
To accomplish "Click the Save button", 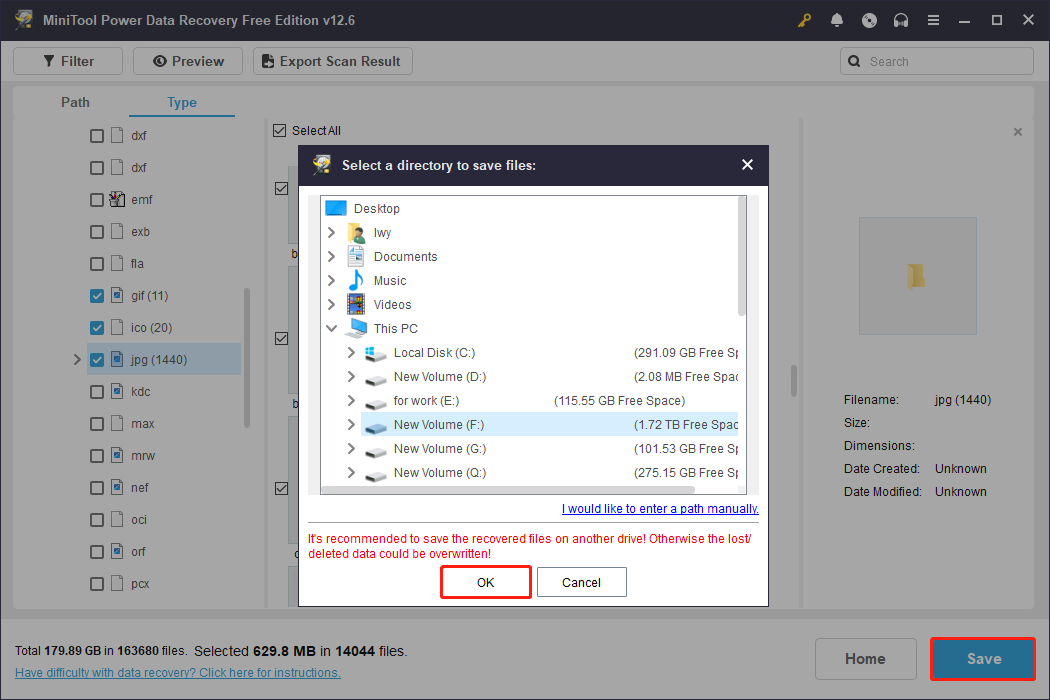I will tap(983, 659).
